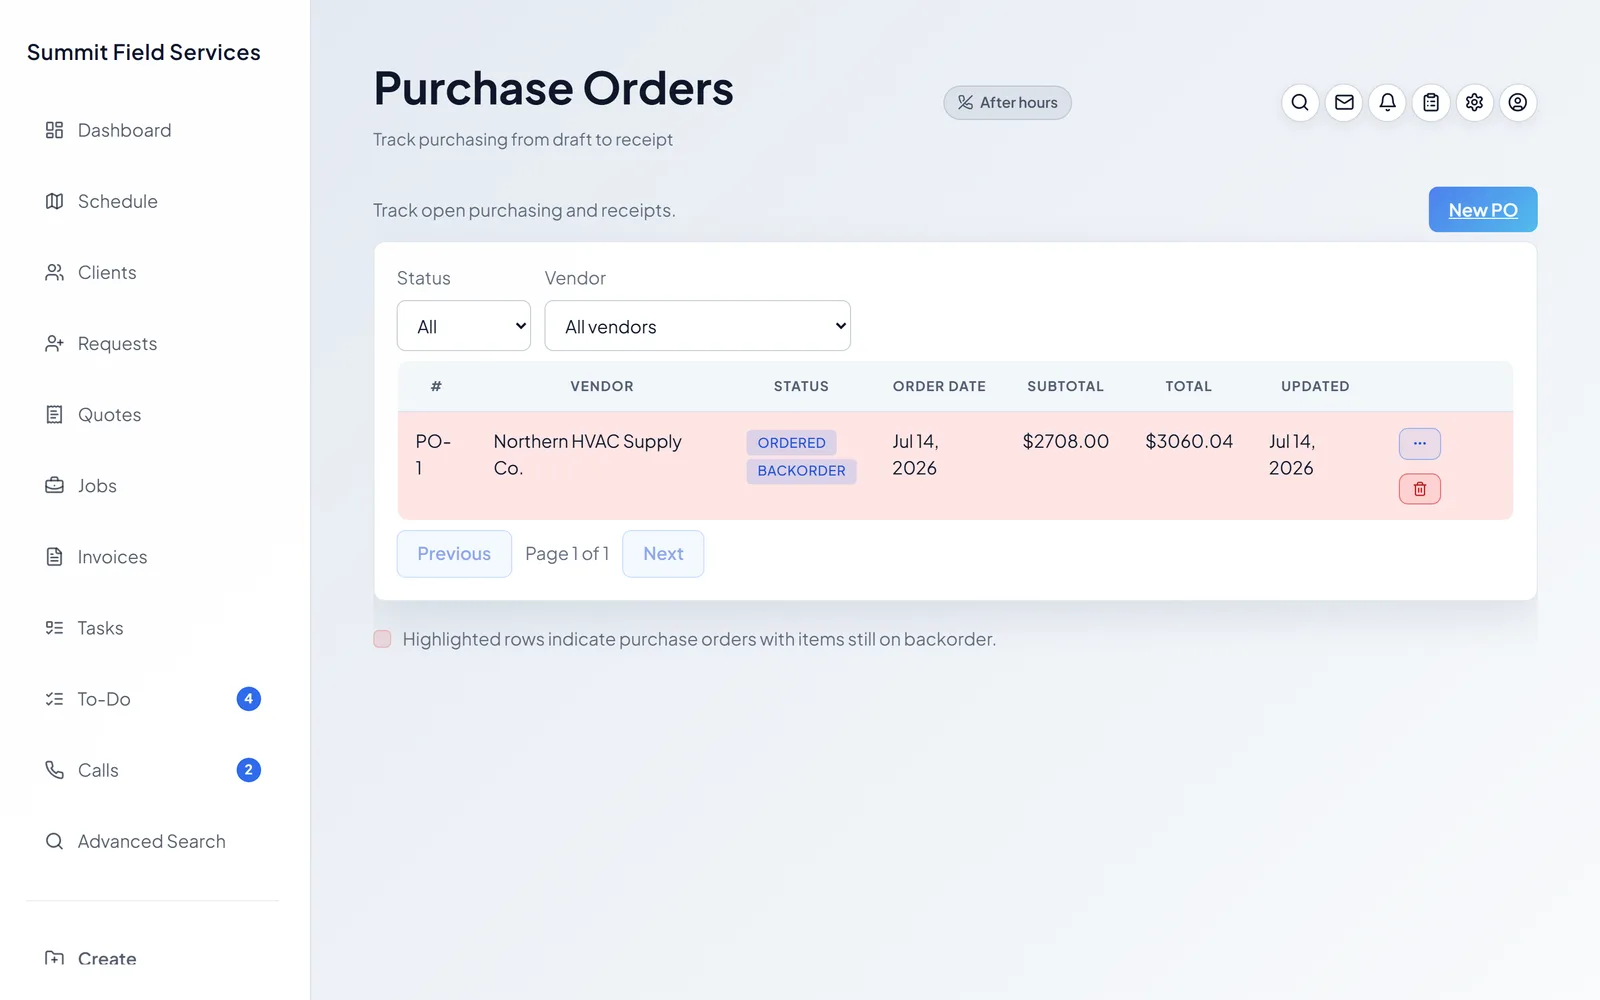Expand the Status filter dropdown

(x=464, y=326)
